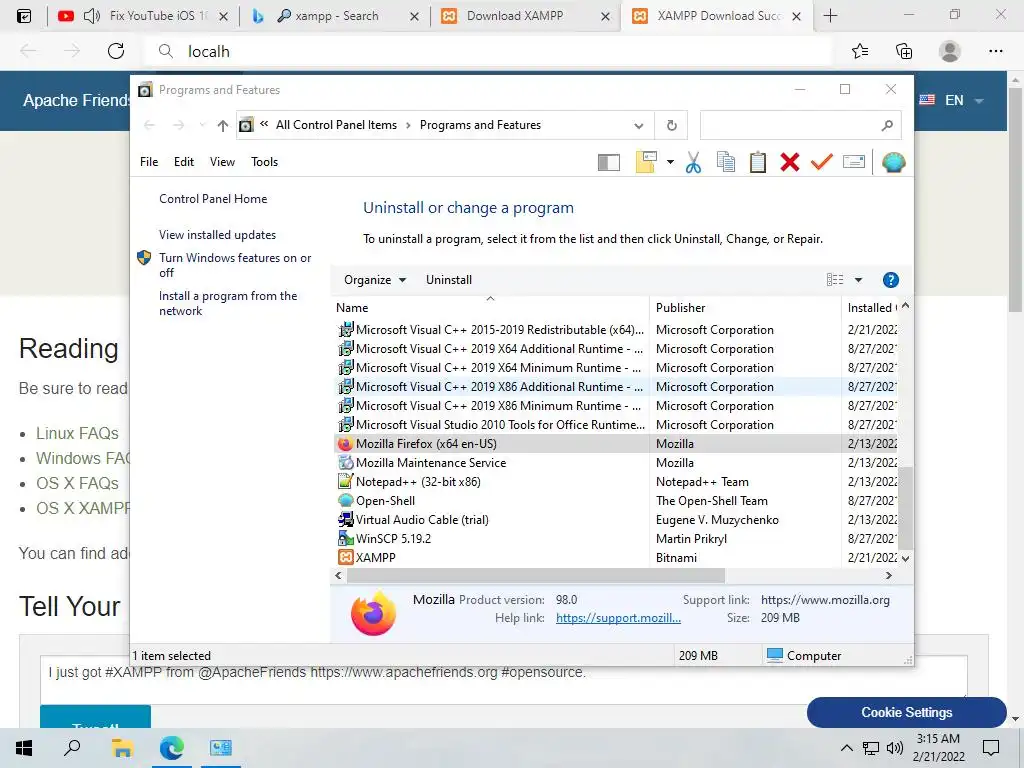Click the orange checkmark Properties icon

point(822,162)
